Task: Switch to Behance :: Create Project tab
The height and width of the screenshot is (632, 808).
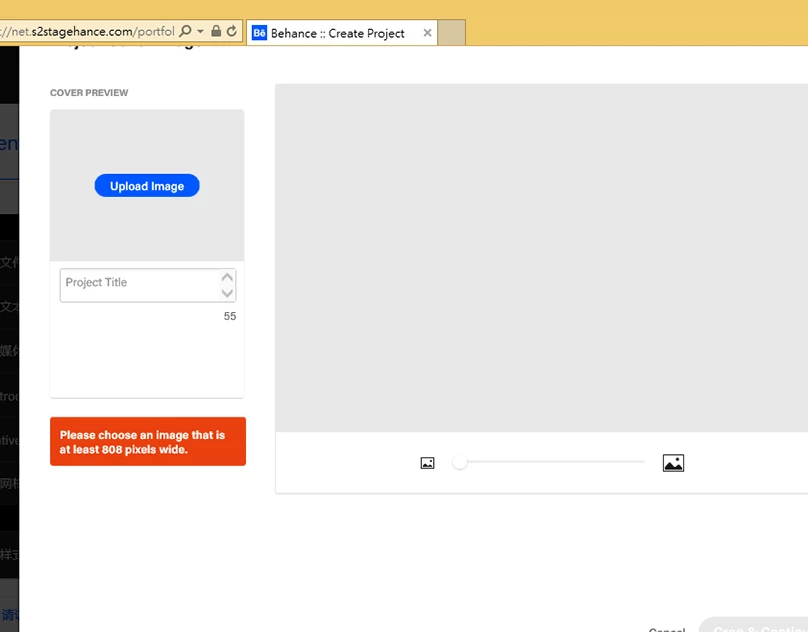Action: pos(337,33)
